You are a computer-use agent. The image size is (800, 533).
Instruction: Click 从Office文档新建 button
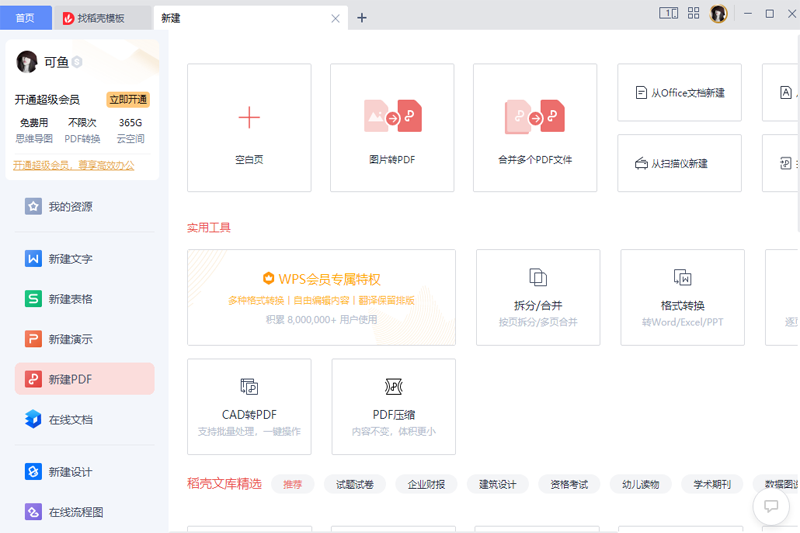point(679,93)
